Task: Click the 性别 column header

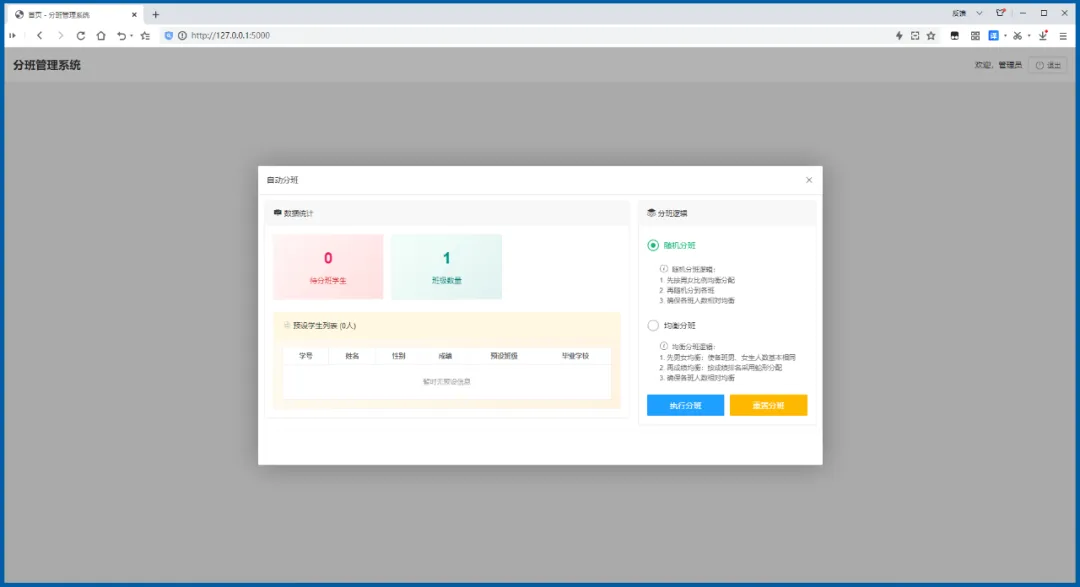Action: click(398, 356)
